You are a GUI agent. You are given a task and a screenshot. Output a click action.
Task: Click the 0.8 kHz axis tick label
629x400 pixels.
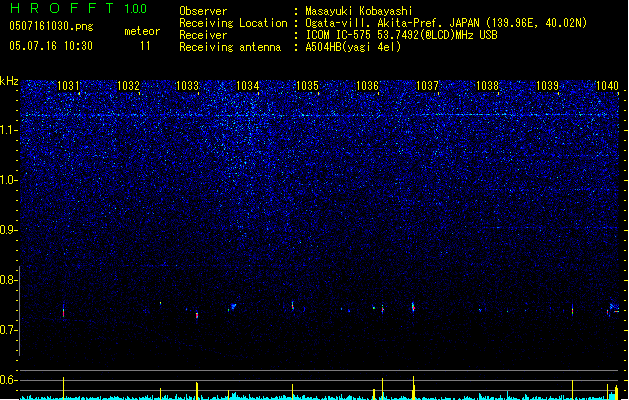coord(8,280)
